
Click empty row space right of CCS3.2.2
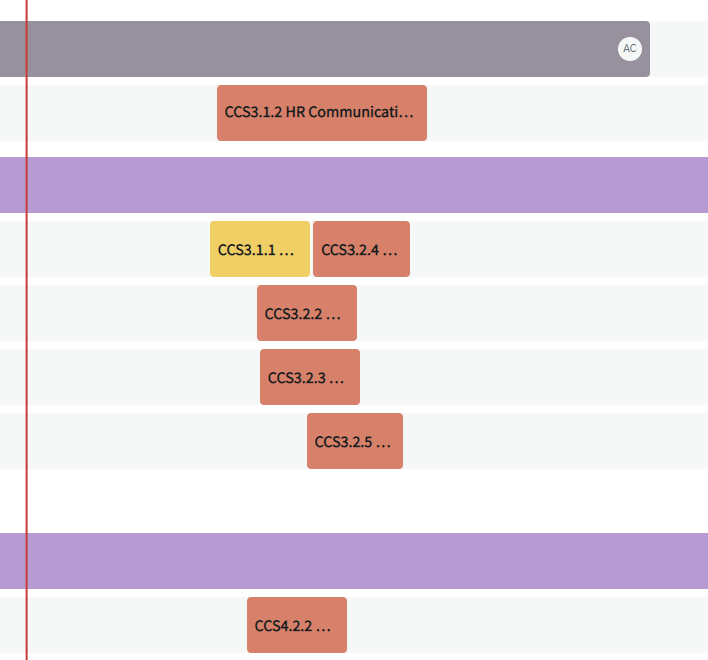click(x=532, y=313)
